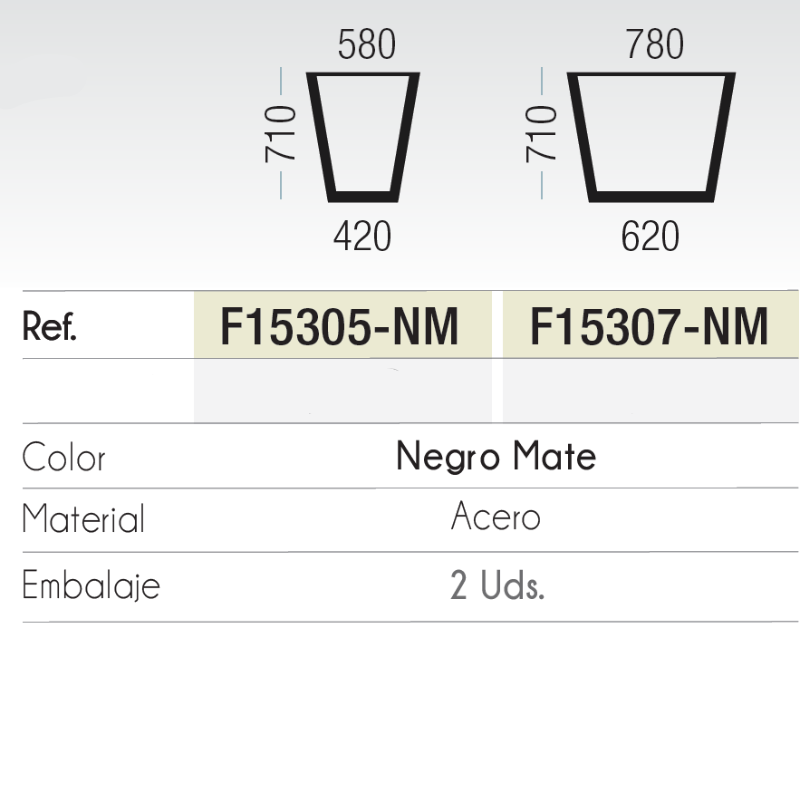The width and height of the screenshot is (800, 800).
Task: Select the 620 bottom width dimension
Action: pos(650,237)
